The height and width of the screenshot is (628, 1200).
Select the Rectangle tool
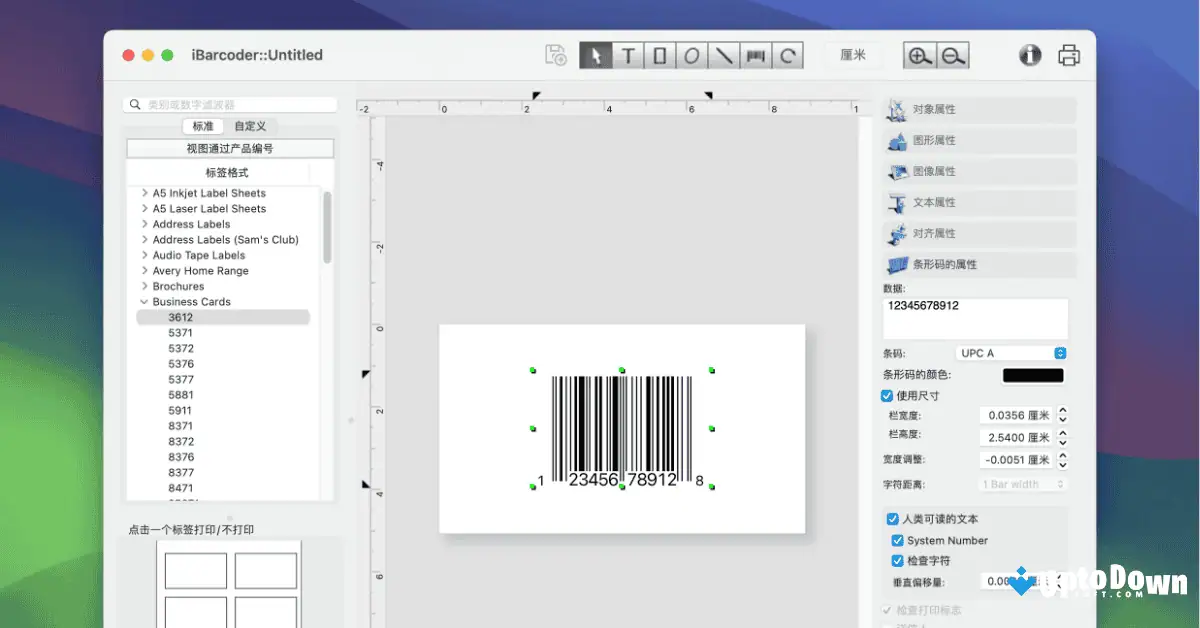point(660,55)
